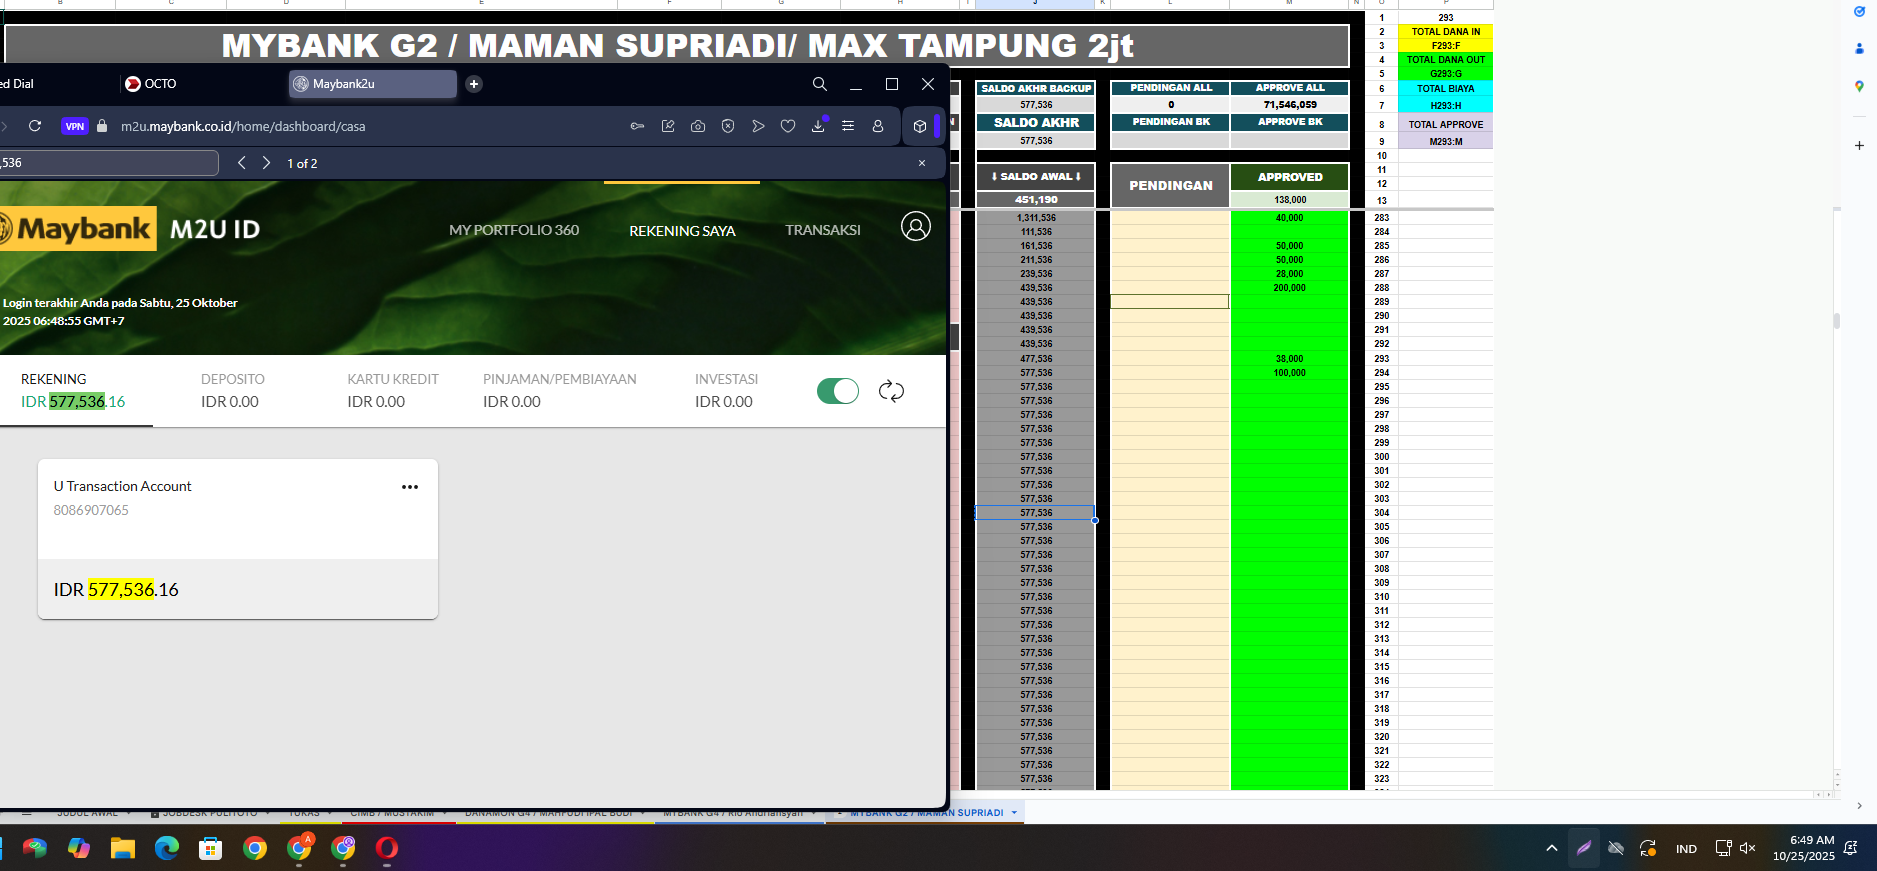Select the saldo cell 1,311,536

coord(1036,218)
